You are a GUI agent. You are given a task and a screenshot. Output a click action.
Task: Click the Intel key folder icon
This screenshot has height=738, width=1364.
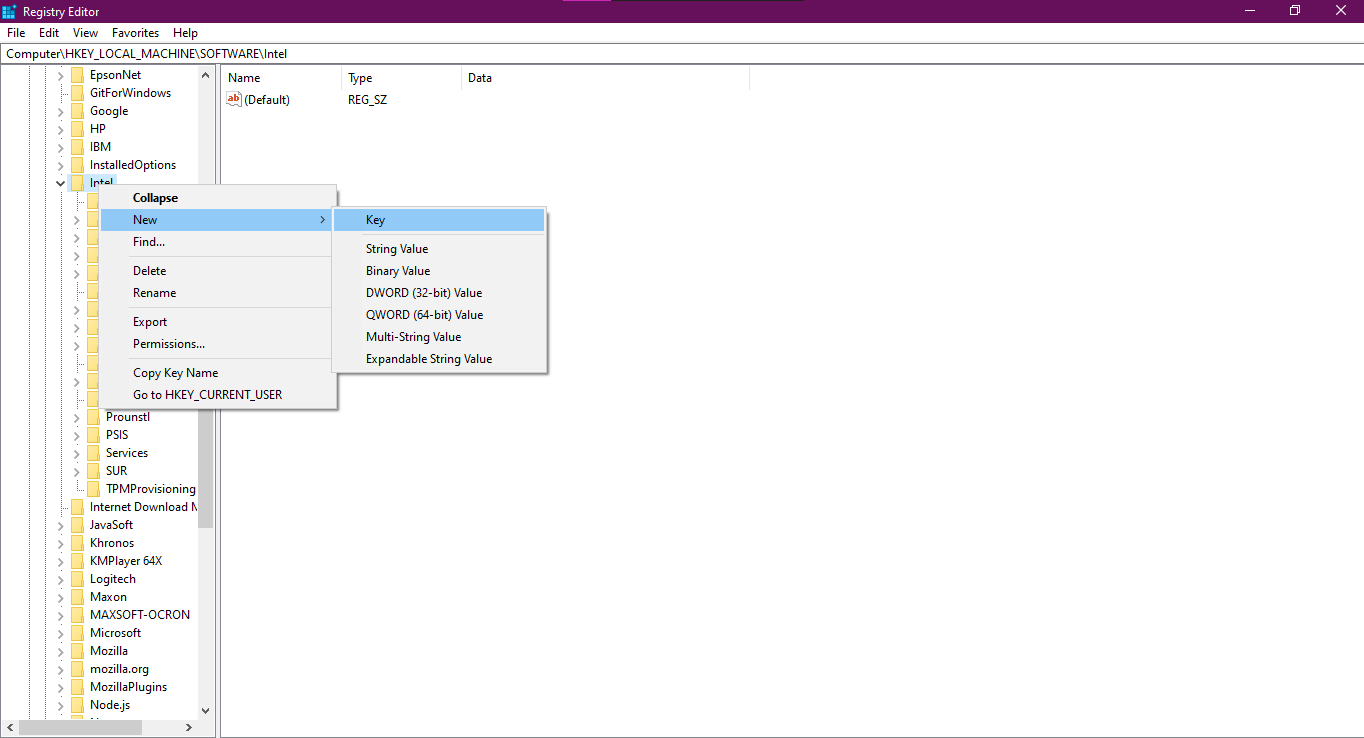(x=79, y=182)
